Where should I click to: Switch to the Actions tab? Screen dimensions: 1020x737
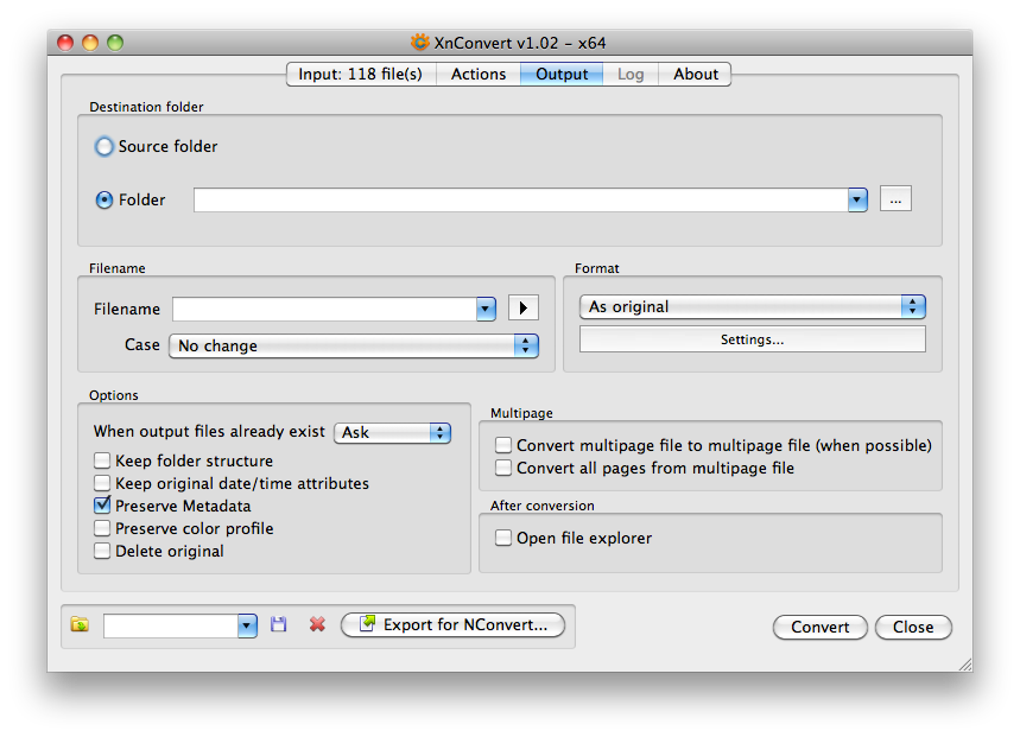click(x=478, y=74)
